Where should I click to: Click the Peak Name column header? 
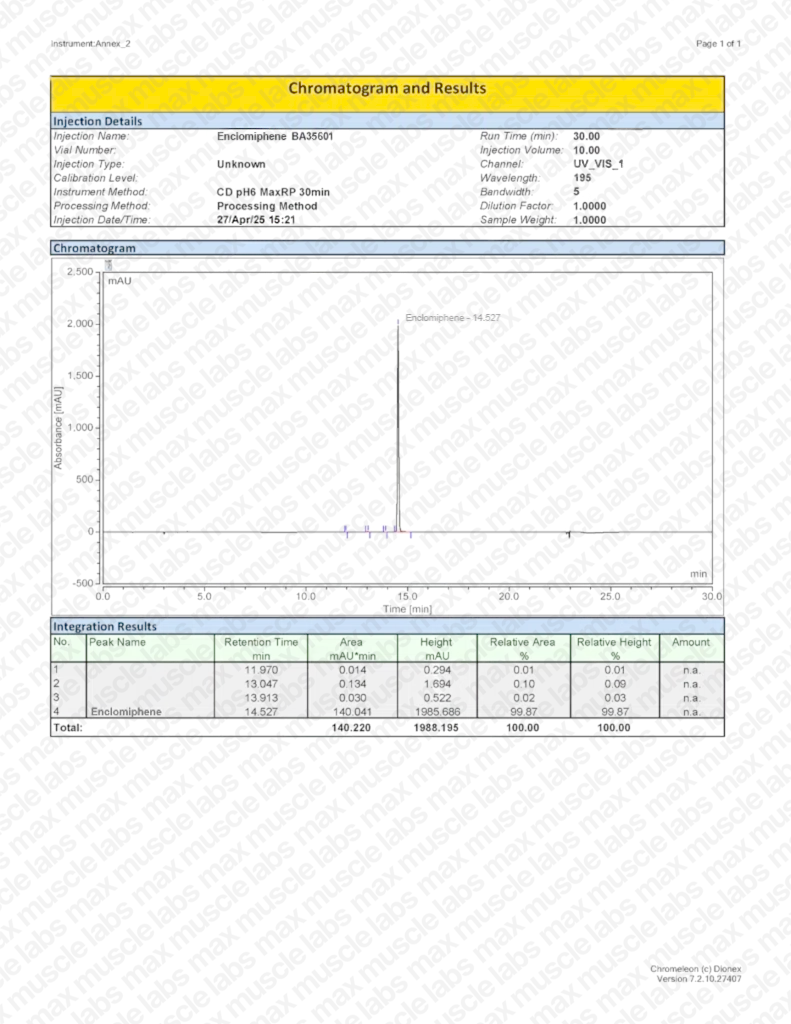[118, 642]
